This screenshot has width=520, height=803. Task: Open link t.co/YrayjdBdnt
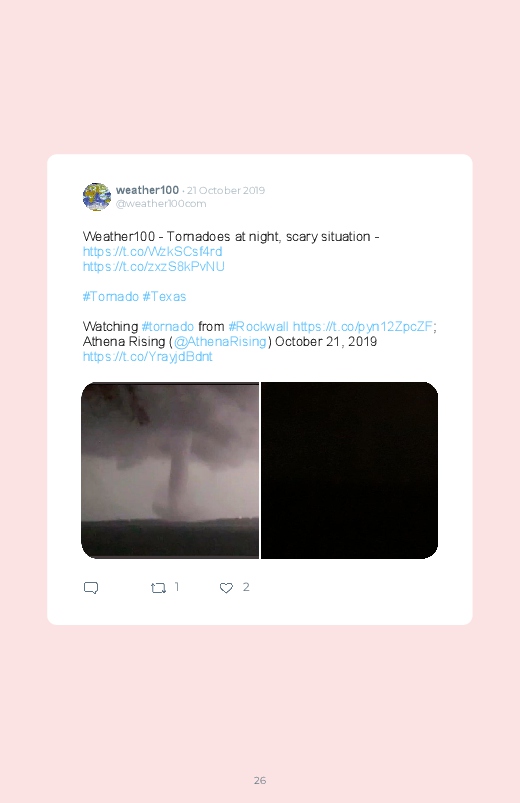[x=148, y=356]
